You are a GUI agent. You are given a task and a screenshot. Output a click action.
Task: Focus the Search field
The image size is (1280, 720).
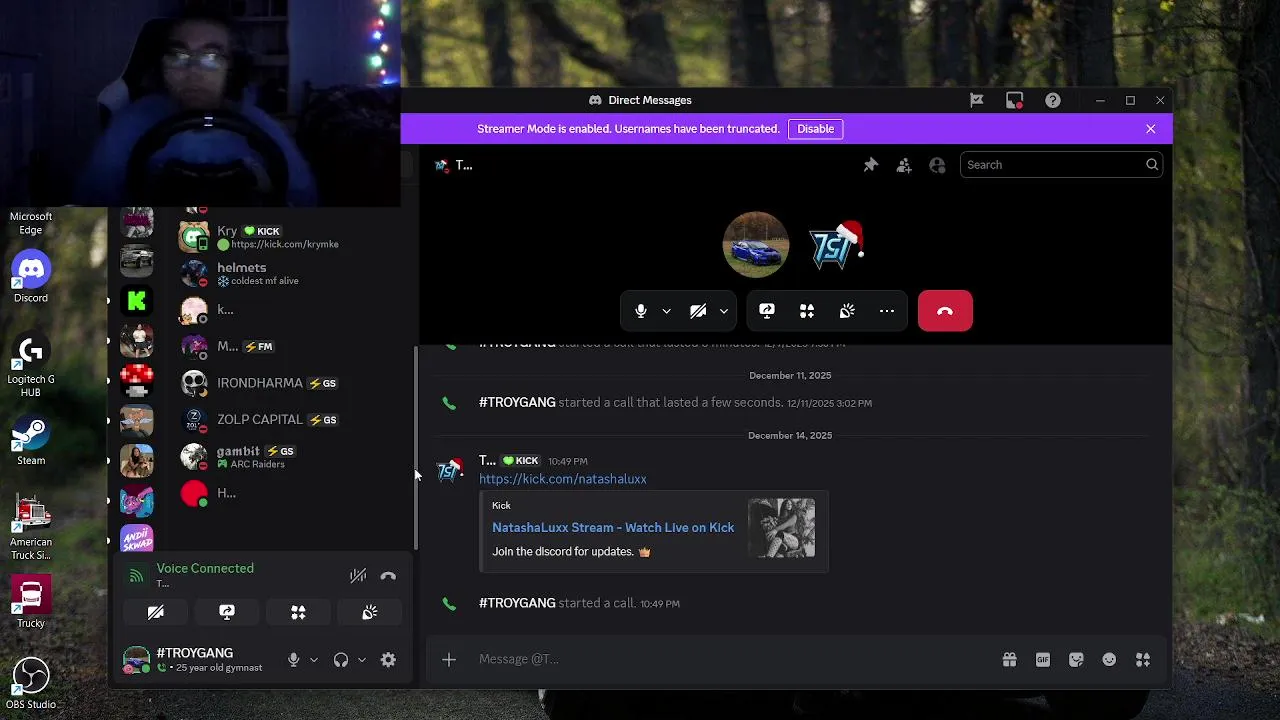click(1060, 165)
